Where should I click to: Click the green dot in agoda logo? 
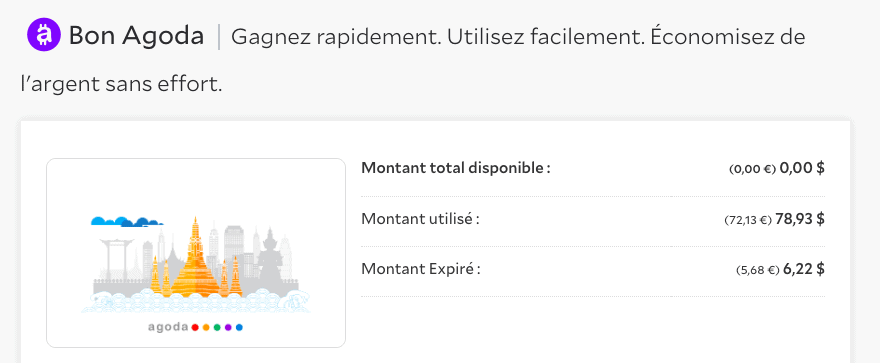click(x=217, y=328)
